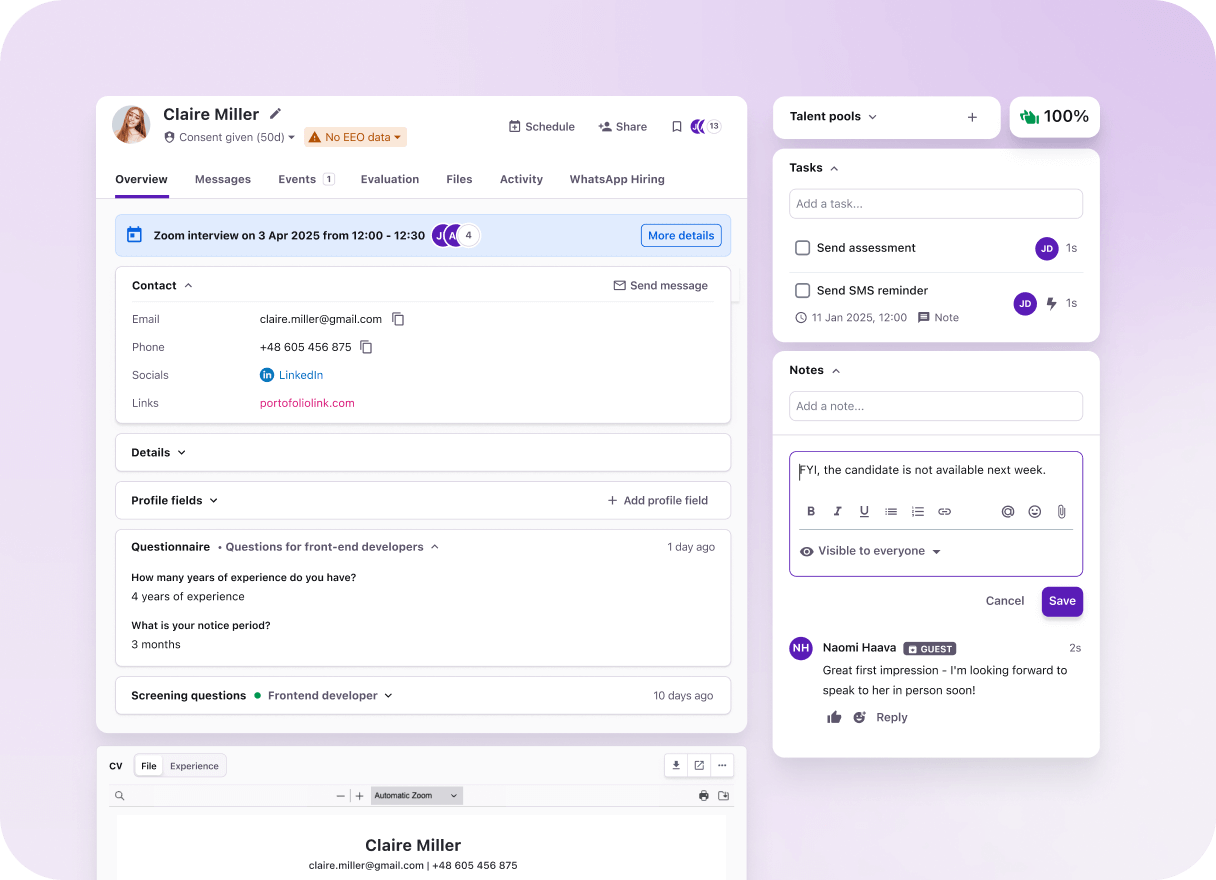Open the Messages tab
The height and width of the screenshot is (880, 1216).
pyautogui.click(x=223, y=179)
